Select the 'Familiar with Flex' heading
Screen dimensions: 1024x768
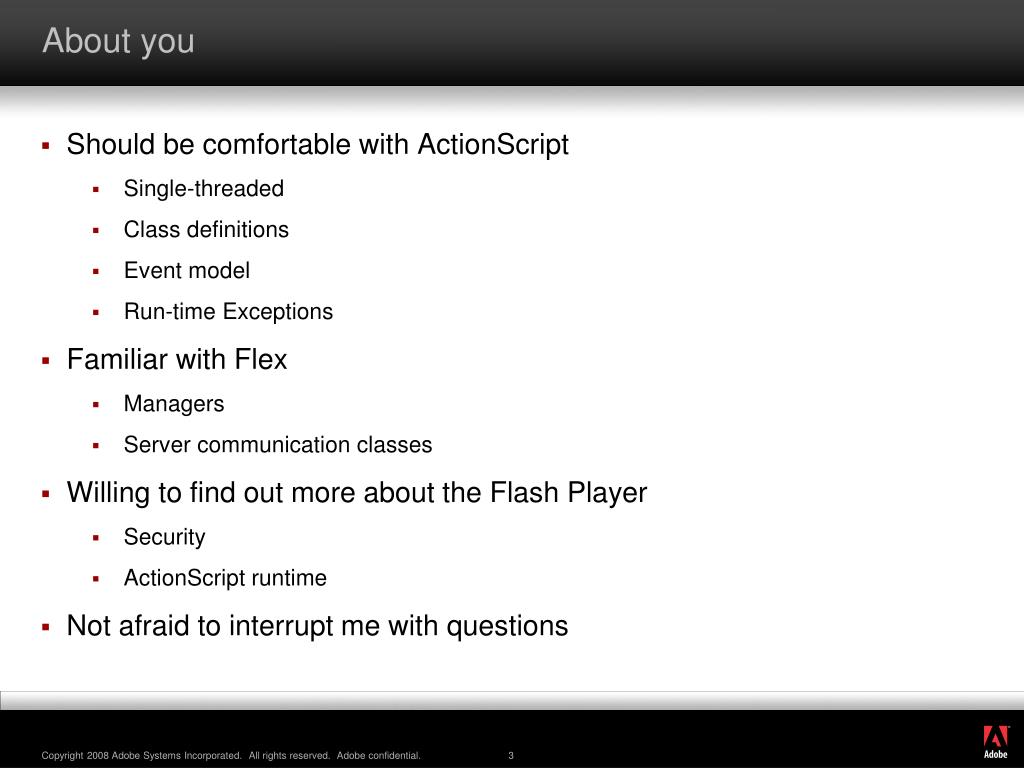click(177, 359)
